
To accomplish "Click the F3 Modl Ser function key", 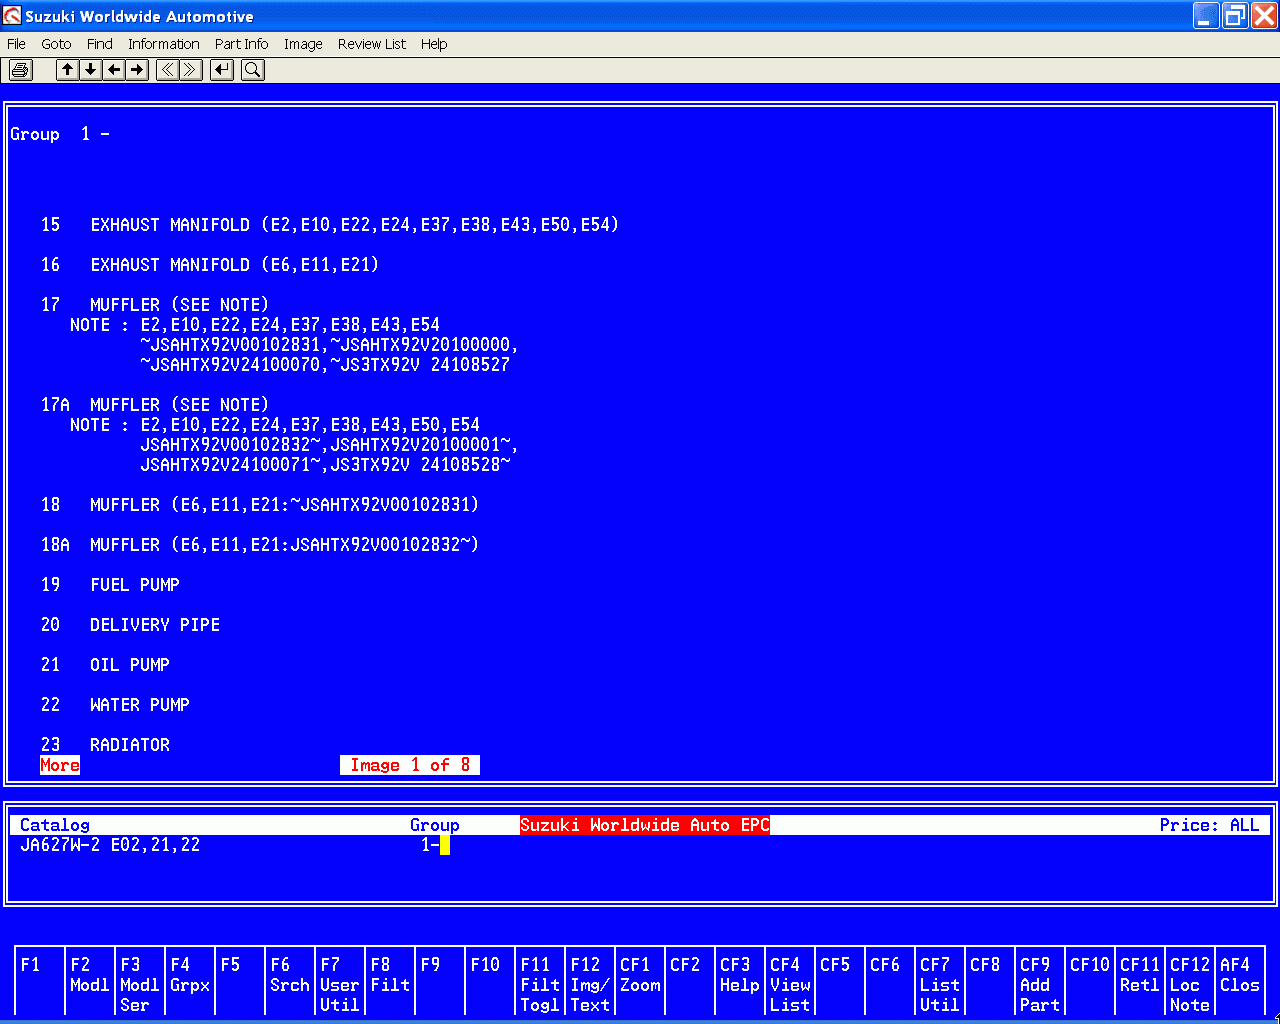I will (x=140, y=981).
